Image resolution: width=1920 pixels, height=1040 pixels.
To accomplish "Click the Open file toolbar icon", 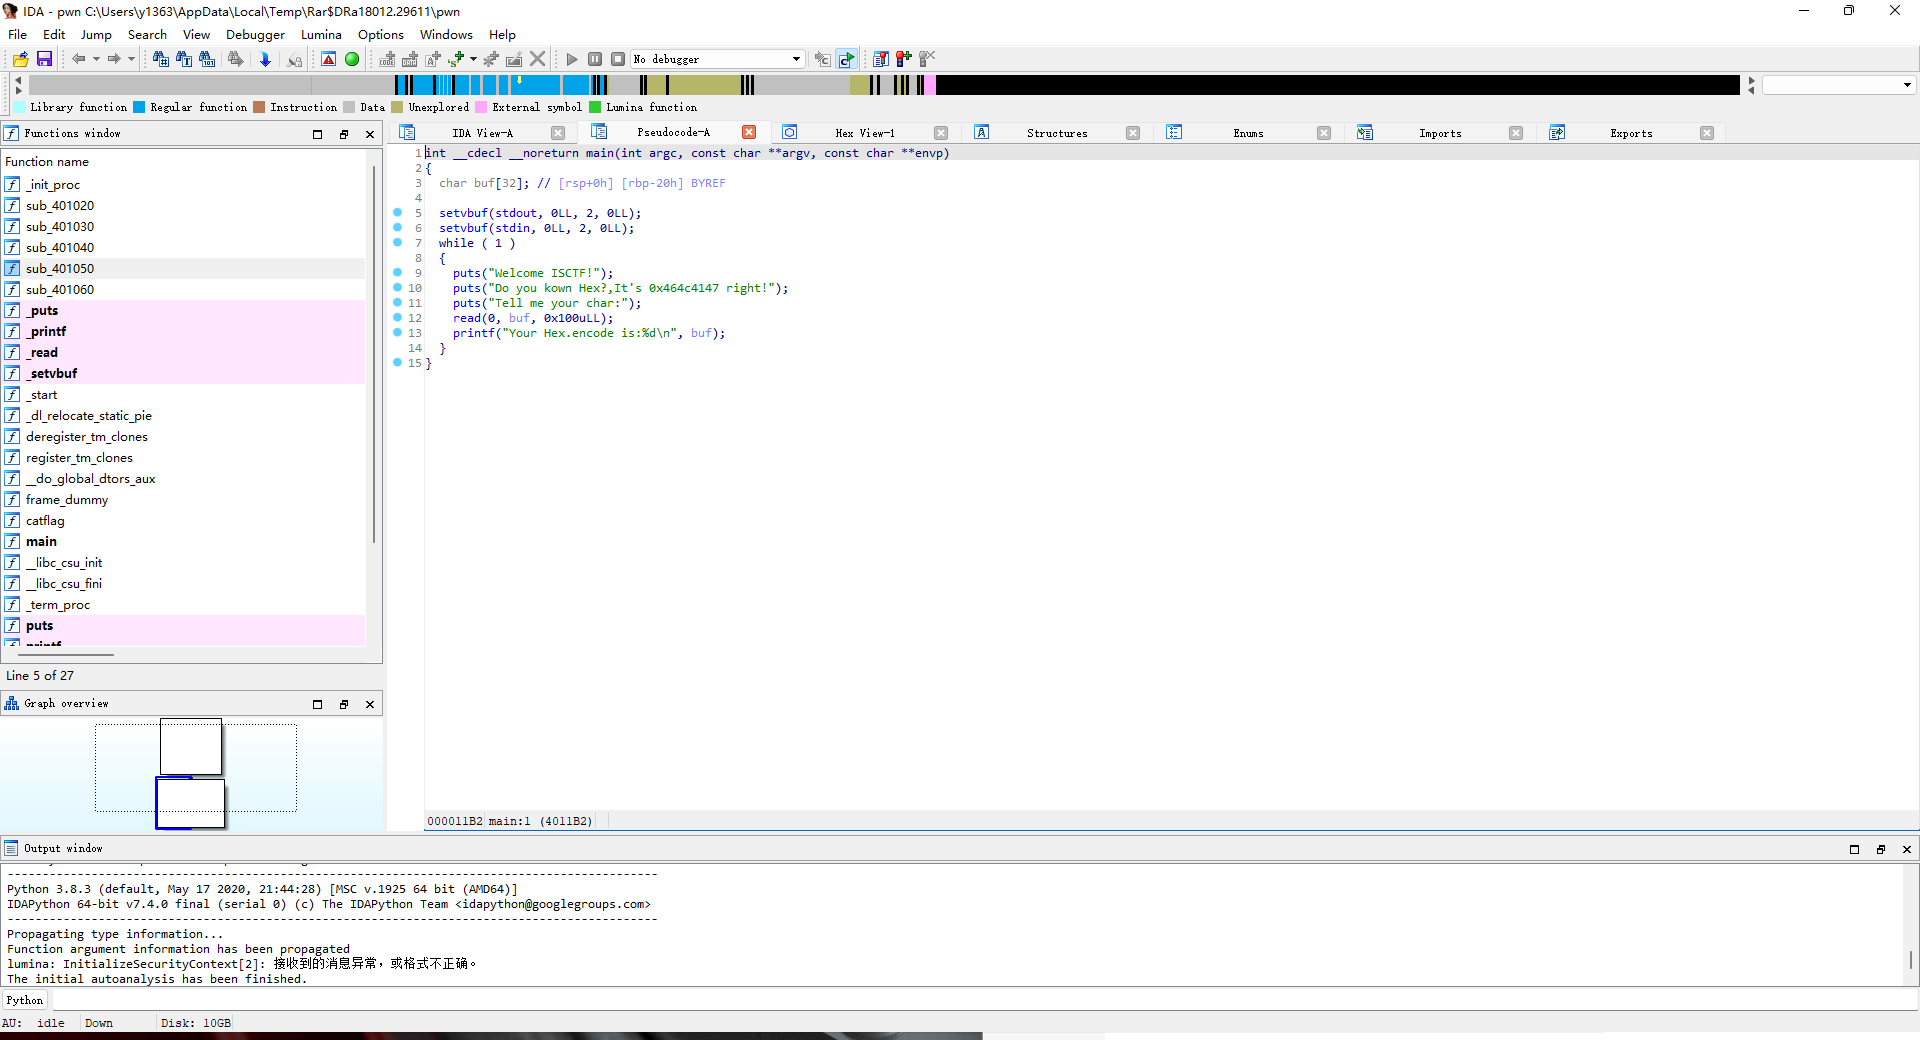I will pyautogui.click(x=21, y=59).
